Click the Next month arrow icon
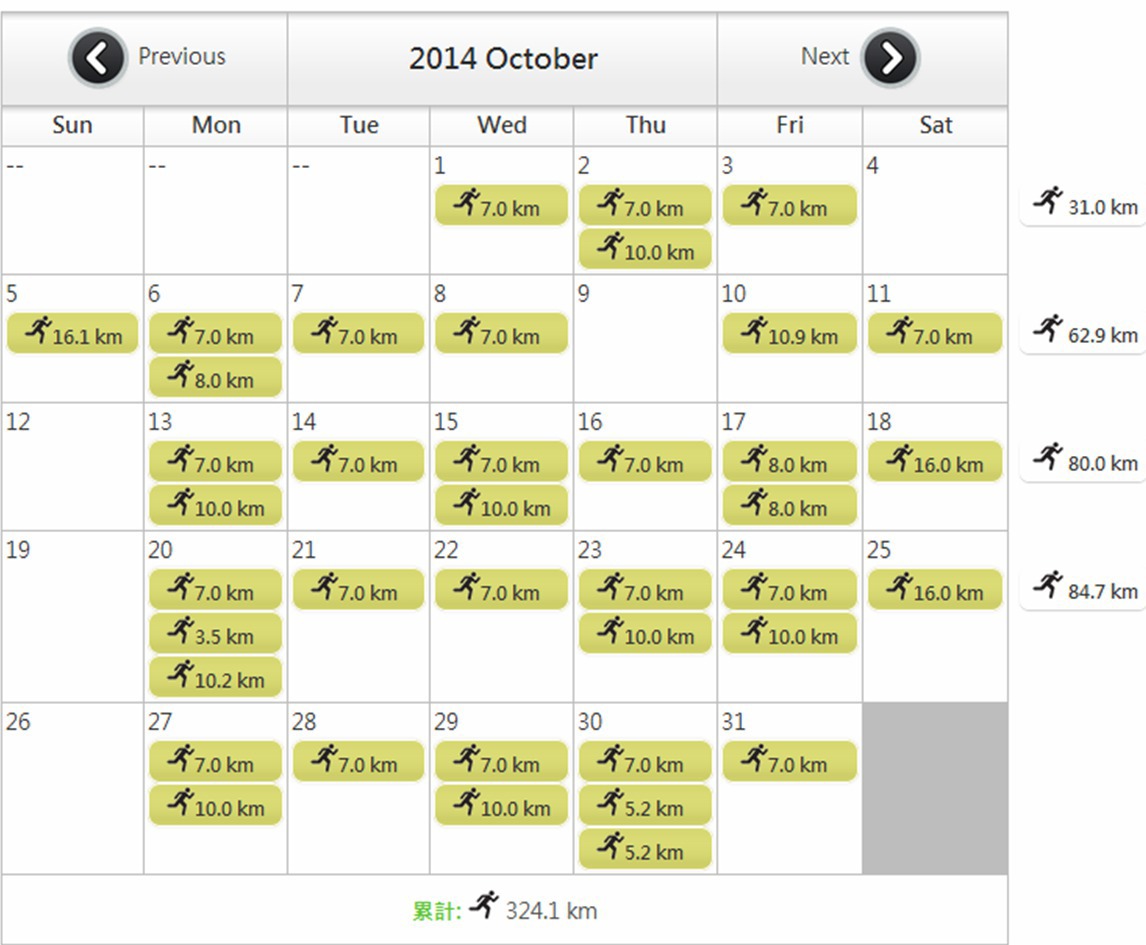Image resolution: width=1146 pixels, height=945 pixels. coord(889,58)
